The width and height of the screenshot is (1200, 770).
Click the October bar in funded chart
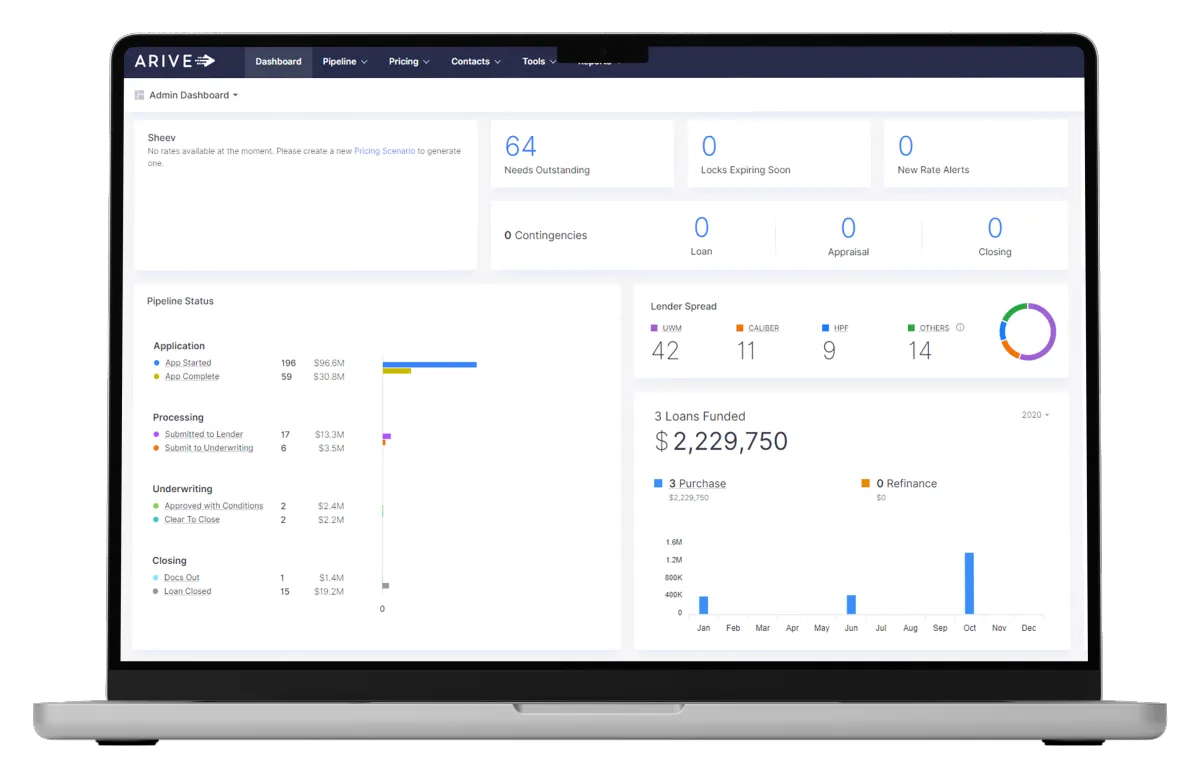(969, 583)
